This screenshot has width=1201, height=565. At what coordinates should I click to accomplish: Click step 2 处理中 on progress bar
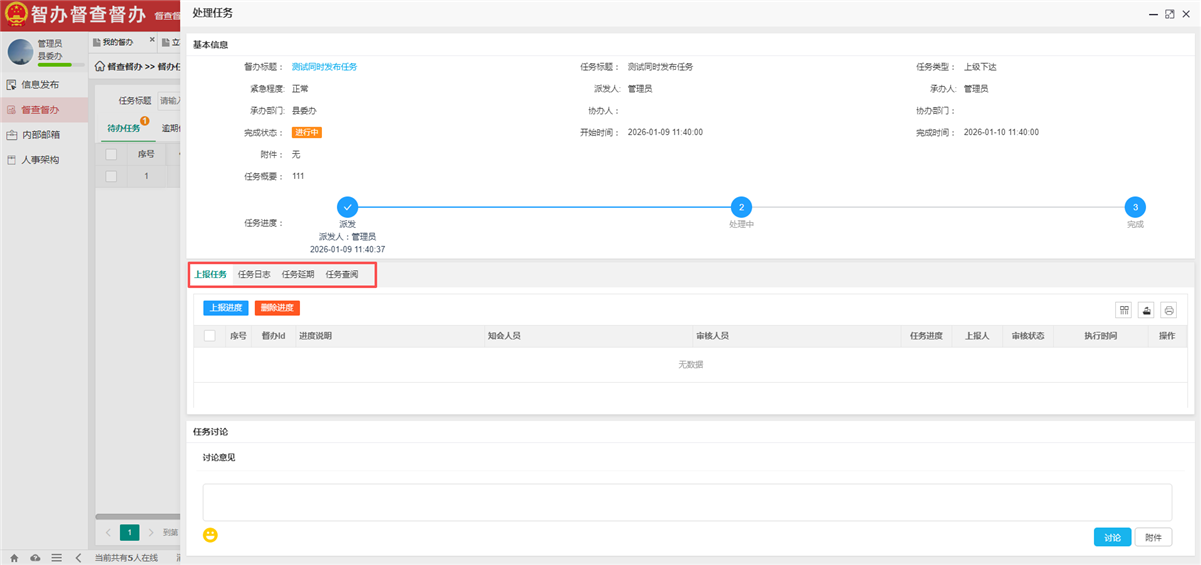(x=741, y=207)
